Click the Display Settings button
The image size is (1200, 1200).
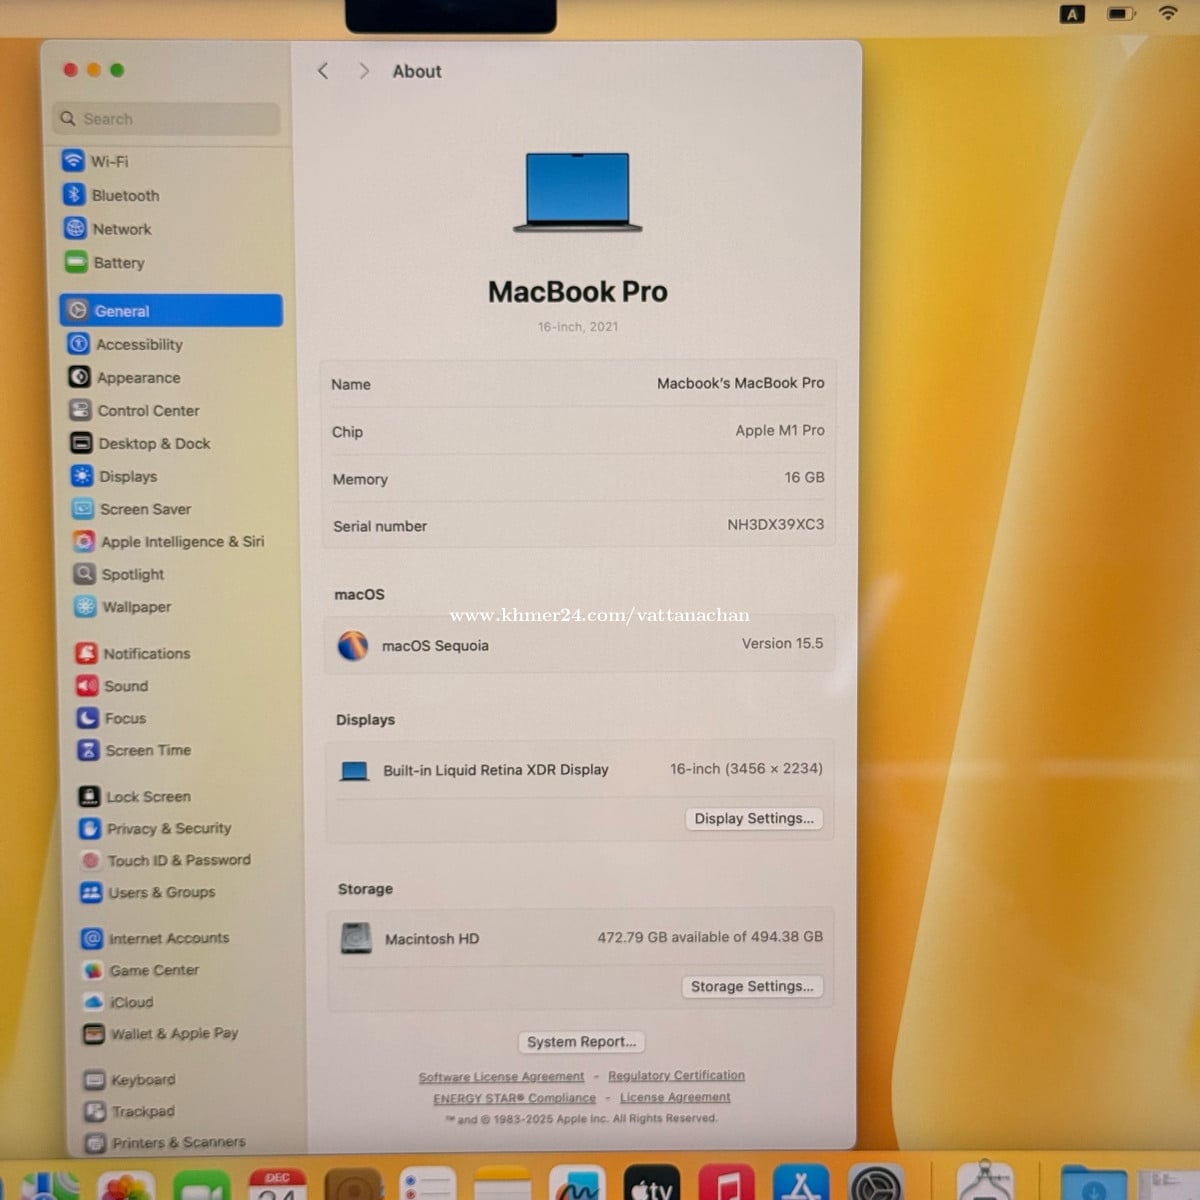pyautogui.click(x=754, y=819)
